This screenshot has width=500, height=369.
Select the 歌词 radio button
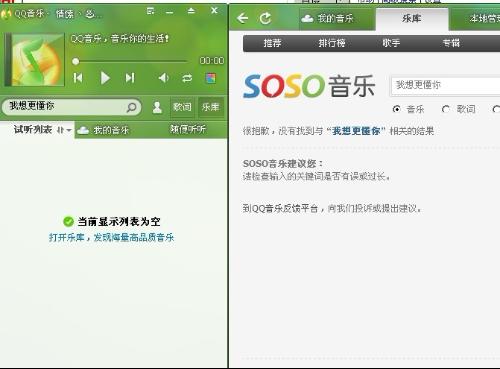(446, 109)
